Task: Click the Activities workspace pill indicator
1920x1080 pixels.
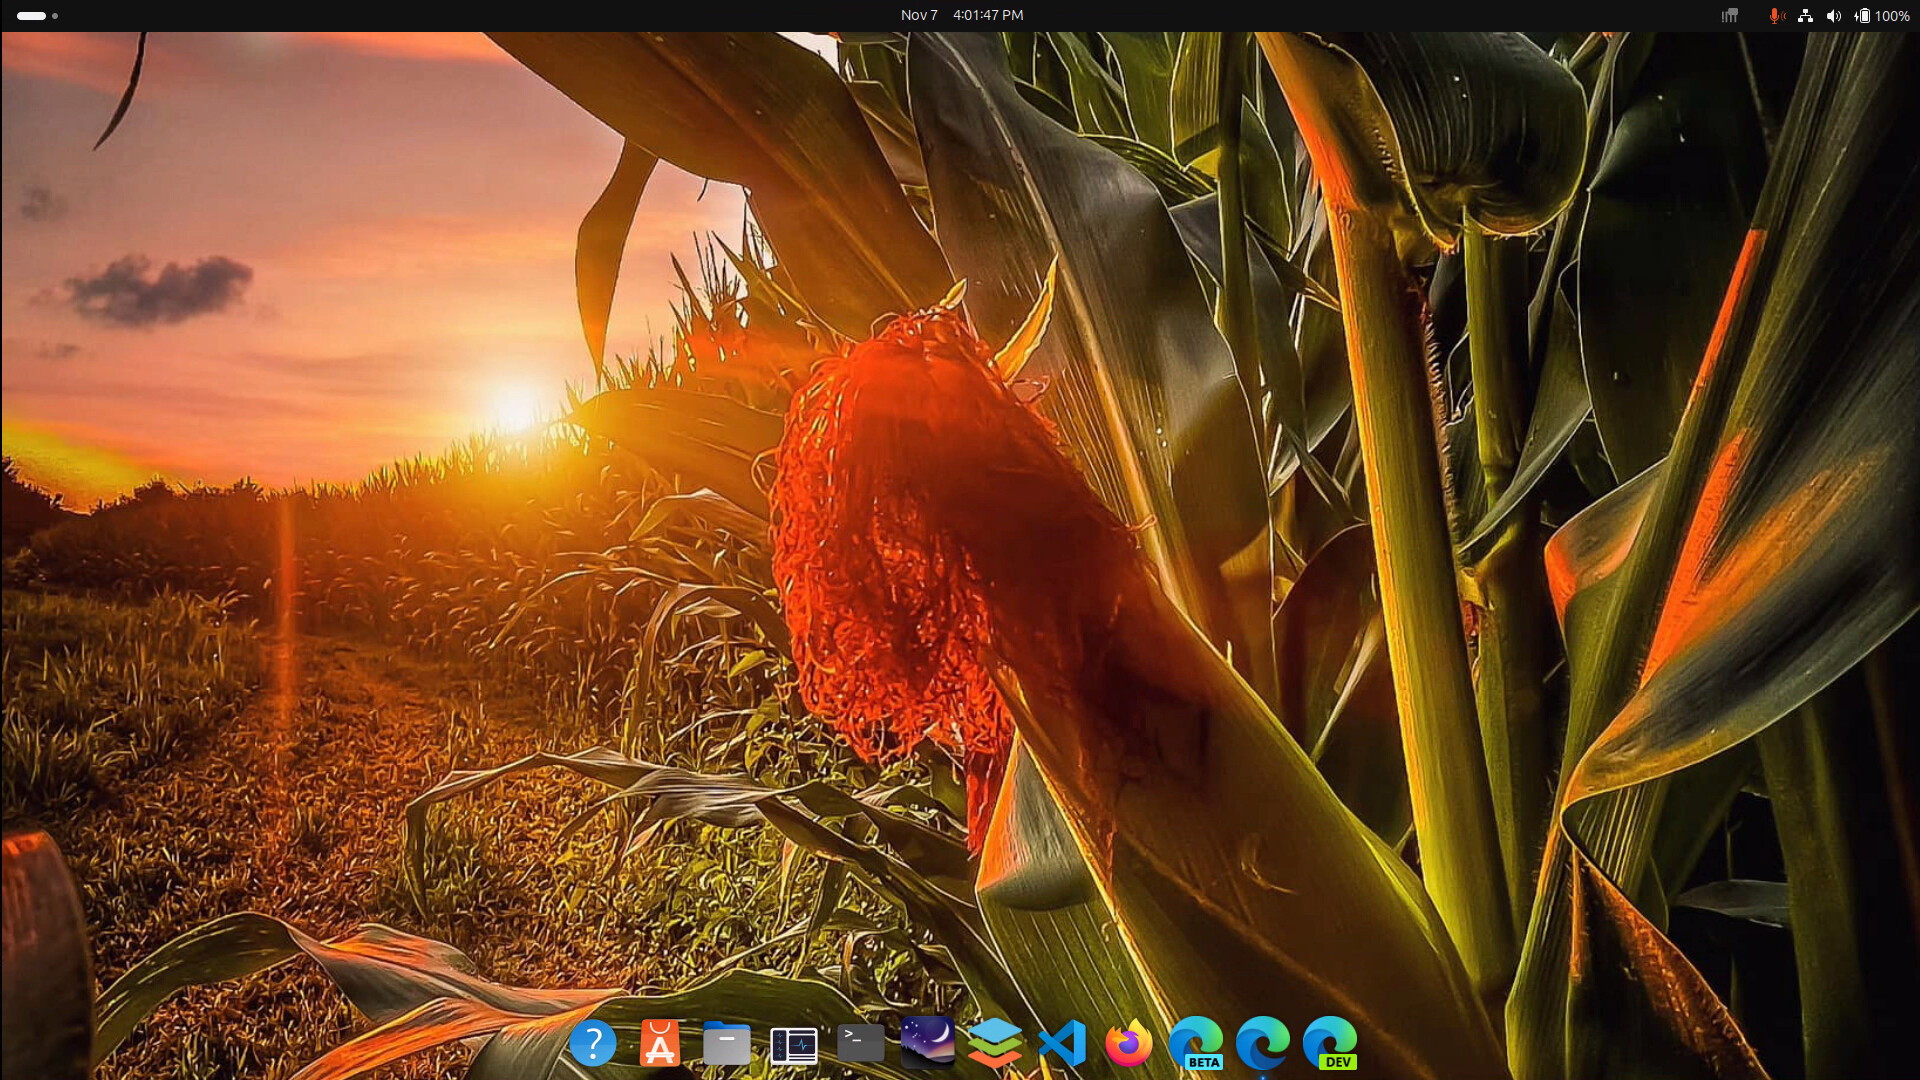Action: (32, 15)
